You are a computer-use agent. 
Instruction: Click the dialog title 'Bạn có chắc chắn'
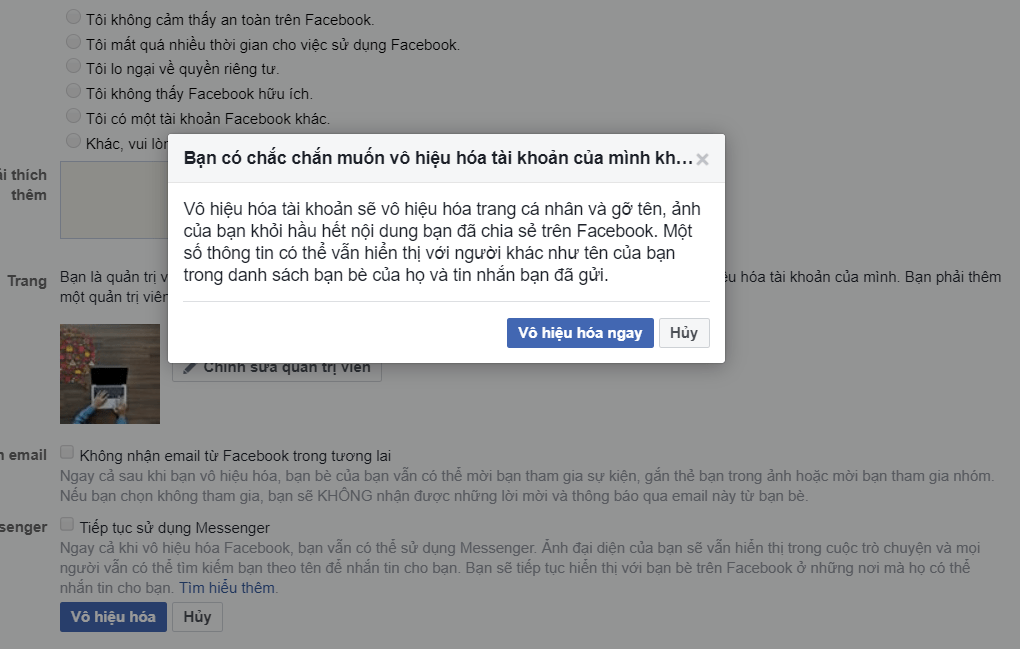click(x=437, y=159)
